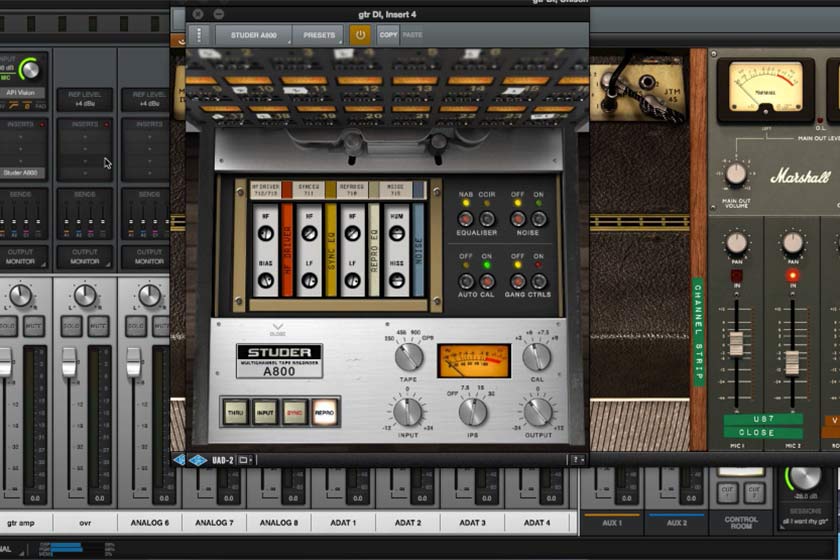840x560 pixels.
Task: Set GANG CTRLS to OFF
Action: pyautogui.click(x=518, y=281)
